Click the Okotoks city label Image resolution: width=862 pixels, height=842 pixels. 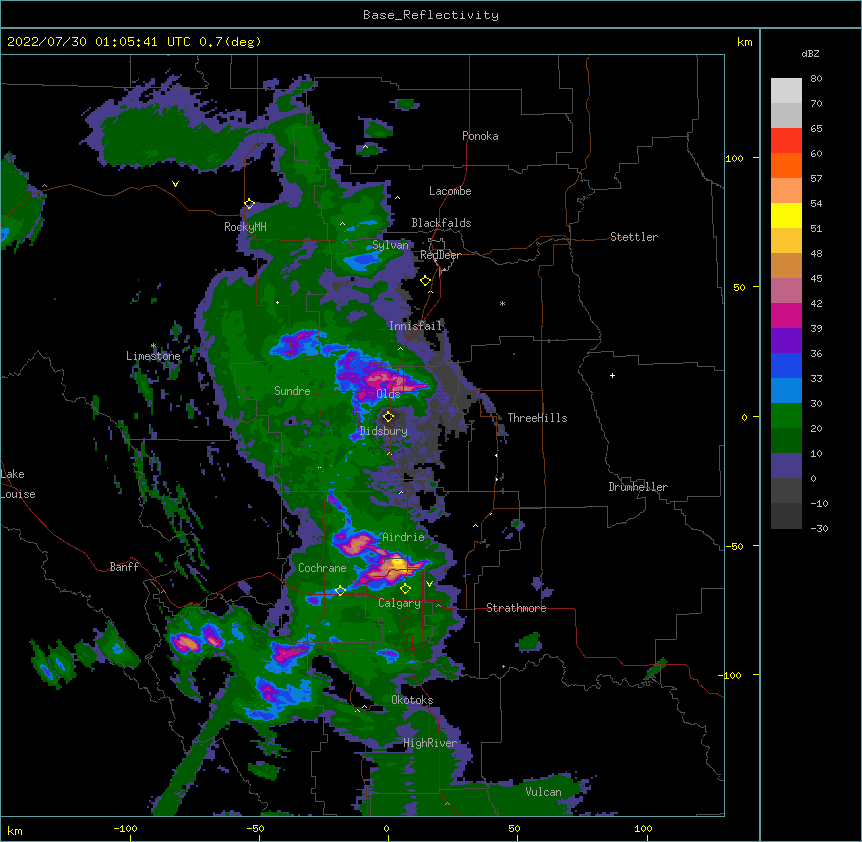coord(412,700)
